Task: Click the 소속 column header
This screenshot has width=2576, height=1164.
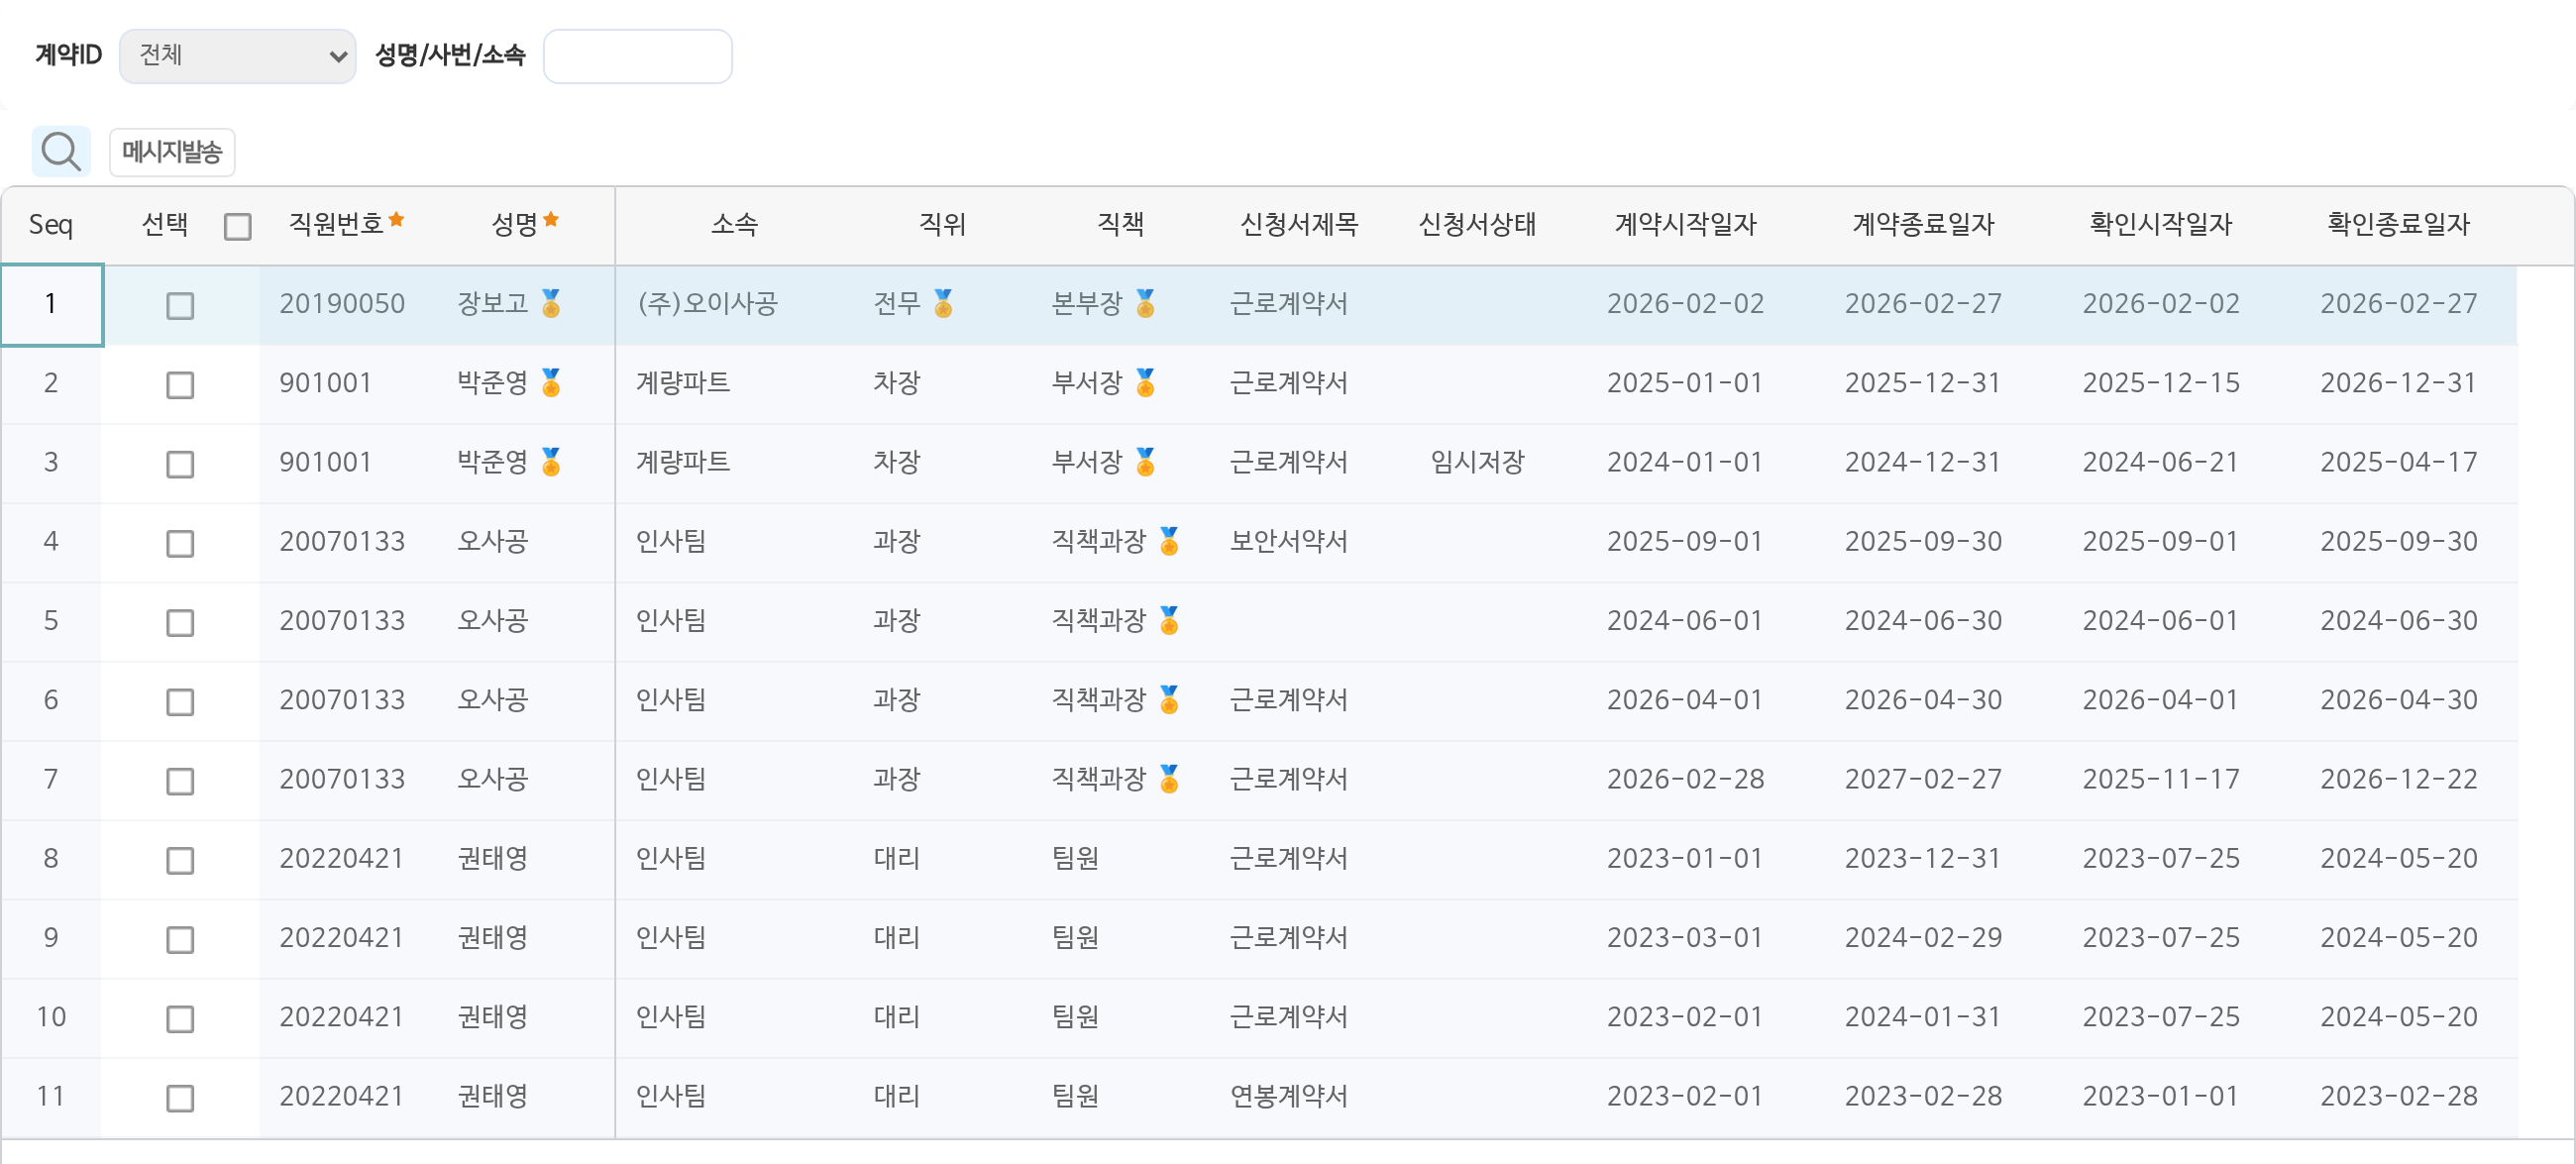Action: (x=734, y=224)
